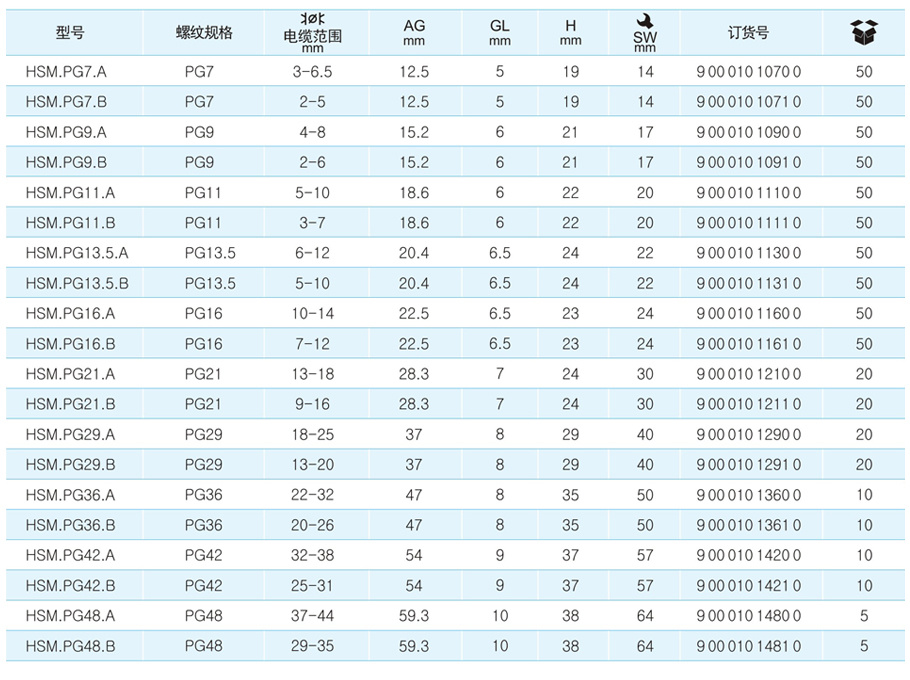
Task: Click order number 9 00 010 1420 0
Action: click(x=749, y=555)
